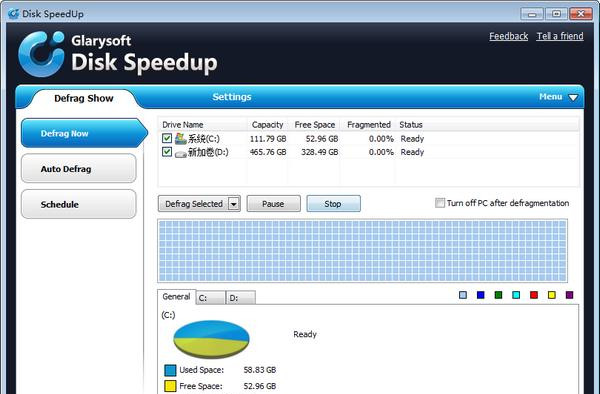600x394 pixels.
Task: Close the Disk SpeedUp window
Action: (581, 14)
